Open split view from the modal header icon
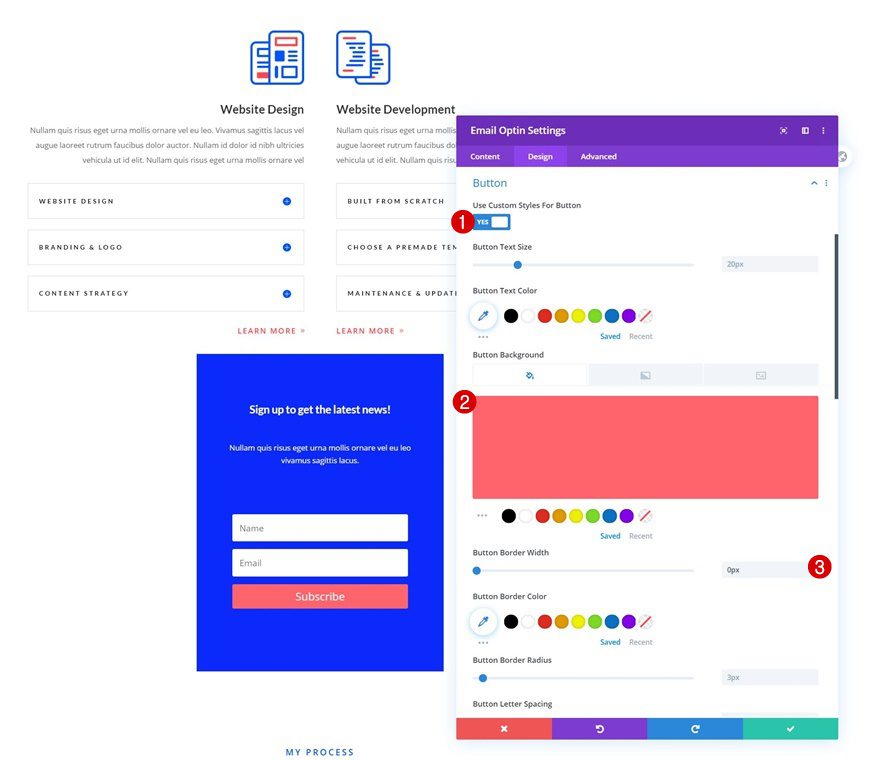 point(805,130)
